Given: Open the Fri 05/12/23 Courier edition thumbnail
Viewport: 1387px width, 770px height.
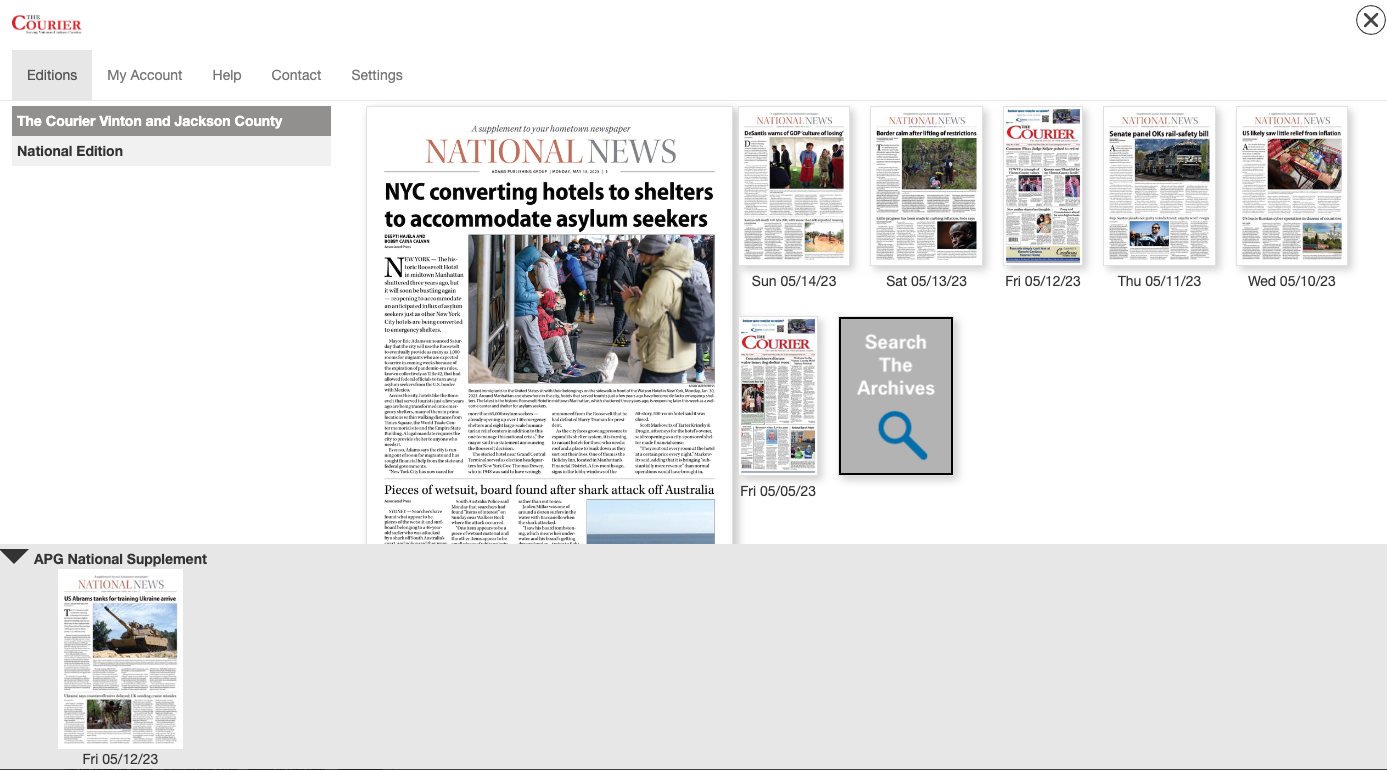Looking at the screenshot, I should point(1042,186).
